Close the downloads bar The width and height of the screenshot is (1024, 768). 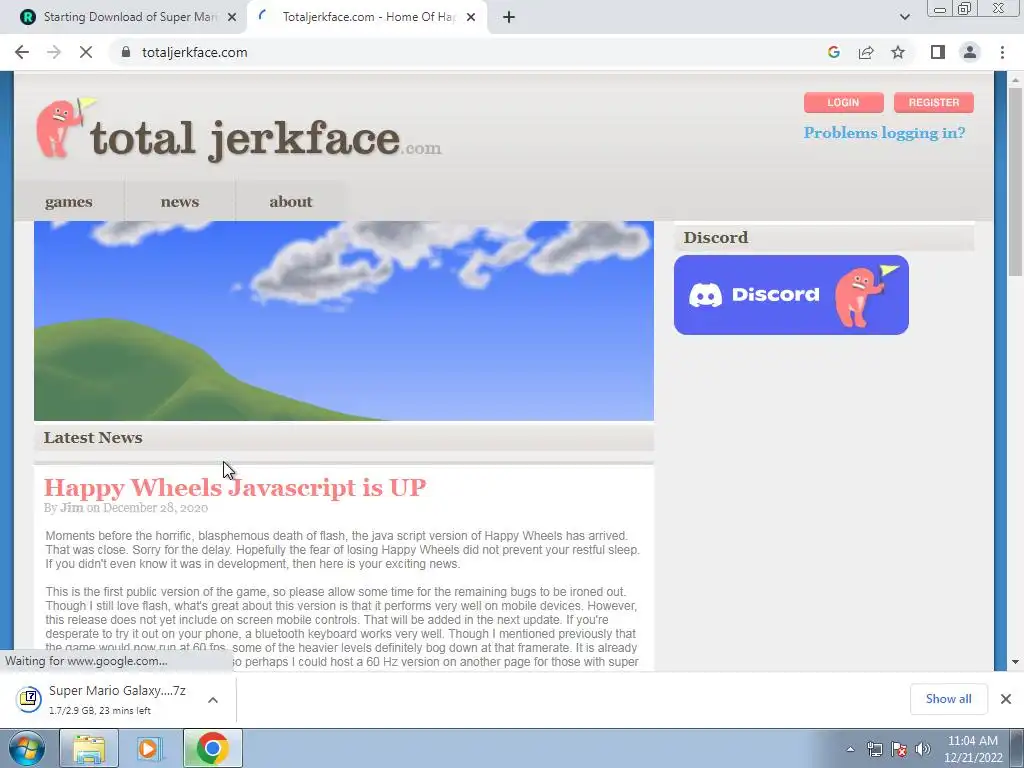[1006, 699]
